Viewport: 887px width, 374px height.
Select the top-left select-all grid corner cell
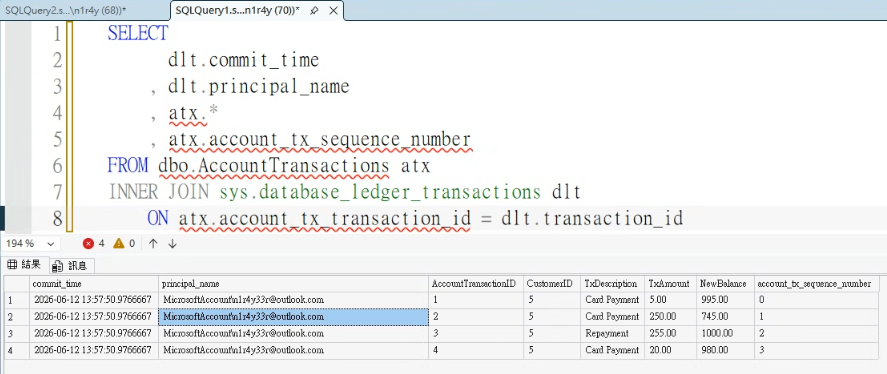(x=16, y=283)
